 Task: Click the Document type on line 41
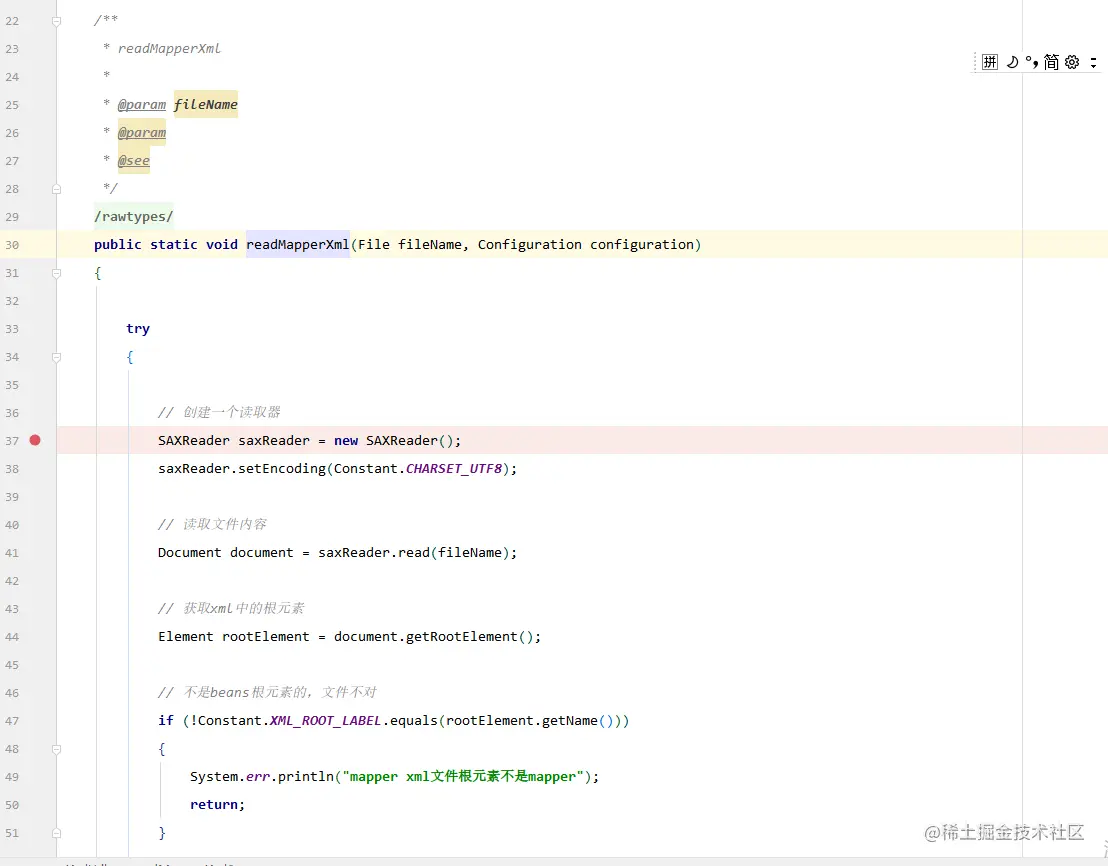(189, 552)
